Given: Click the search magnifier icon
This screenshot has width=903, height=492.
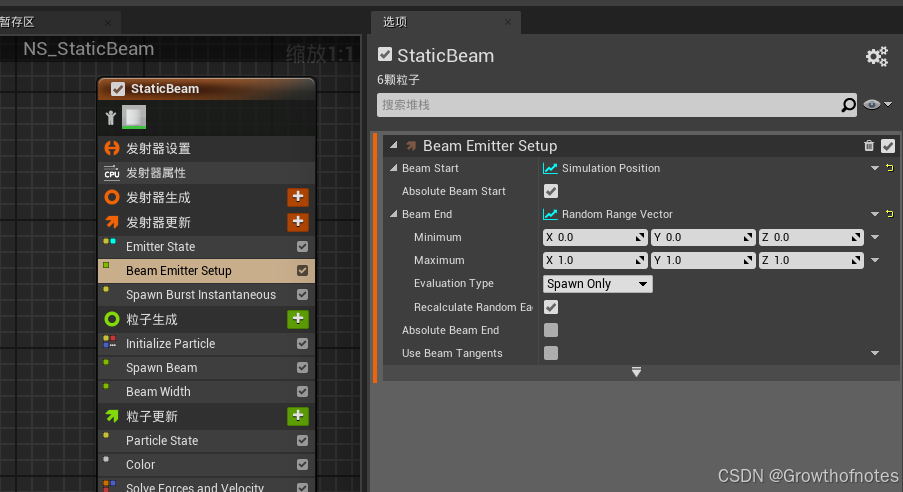Looking at the screenshot, I should pos(848,105).
